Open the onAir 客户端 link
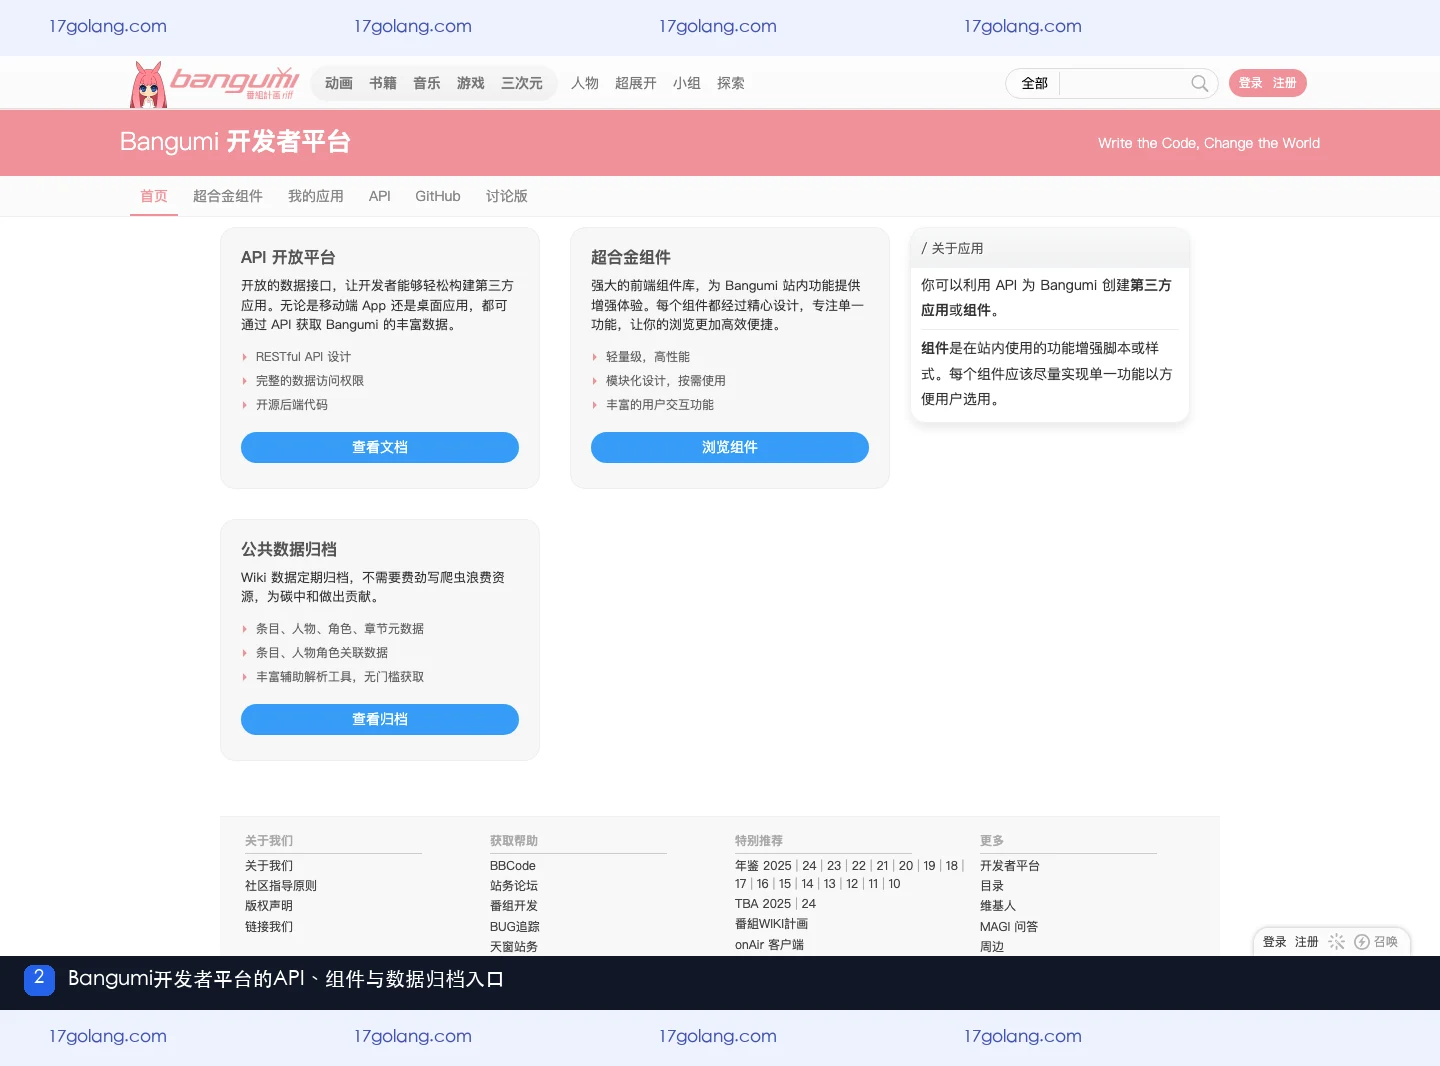The height and width of the screenshot is (1066, 1440). tap(769, 945)
